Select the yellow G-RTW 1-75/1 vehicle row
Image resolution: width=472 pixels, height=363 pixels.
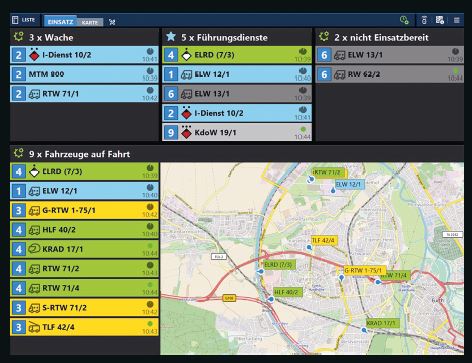click(x=84, y=210)
